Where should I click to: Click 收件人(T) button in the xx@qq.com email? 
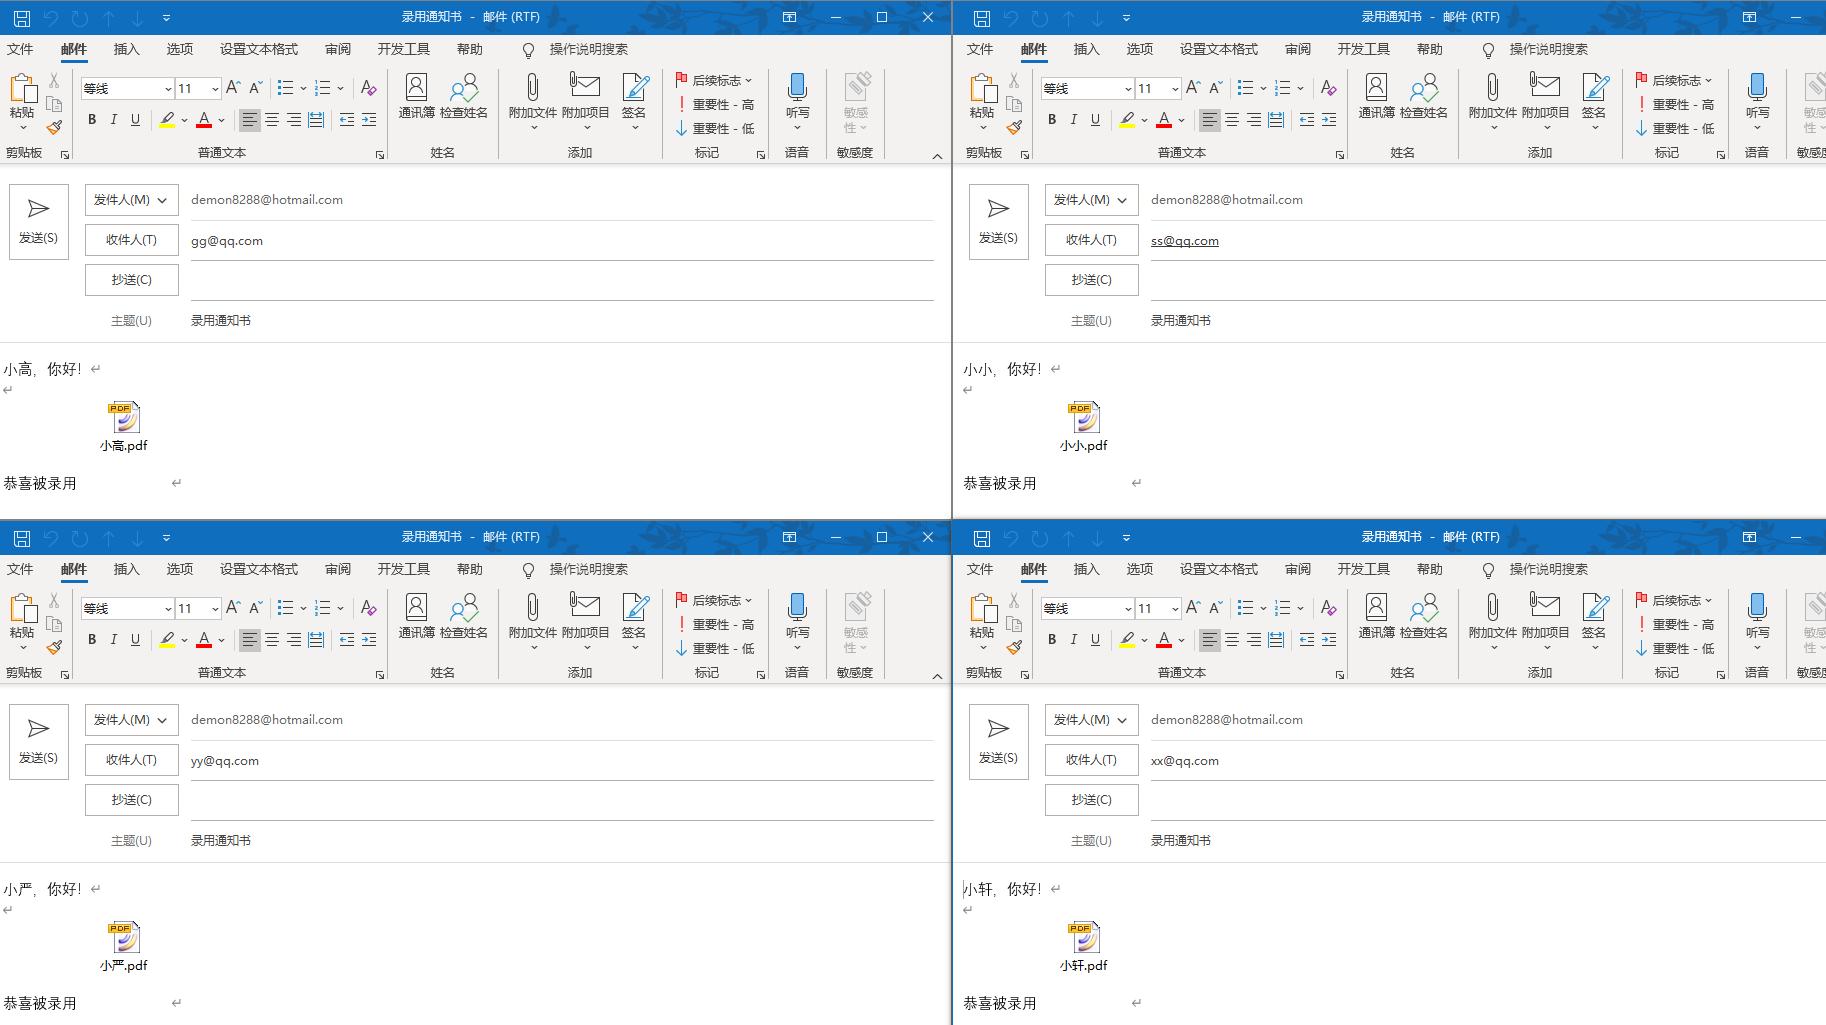pos(1091,760)
